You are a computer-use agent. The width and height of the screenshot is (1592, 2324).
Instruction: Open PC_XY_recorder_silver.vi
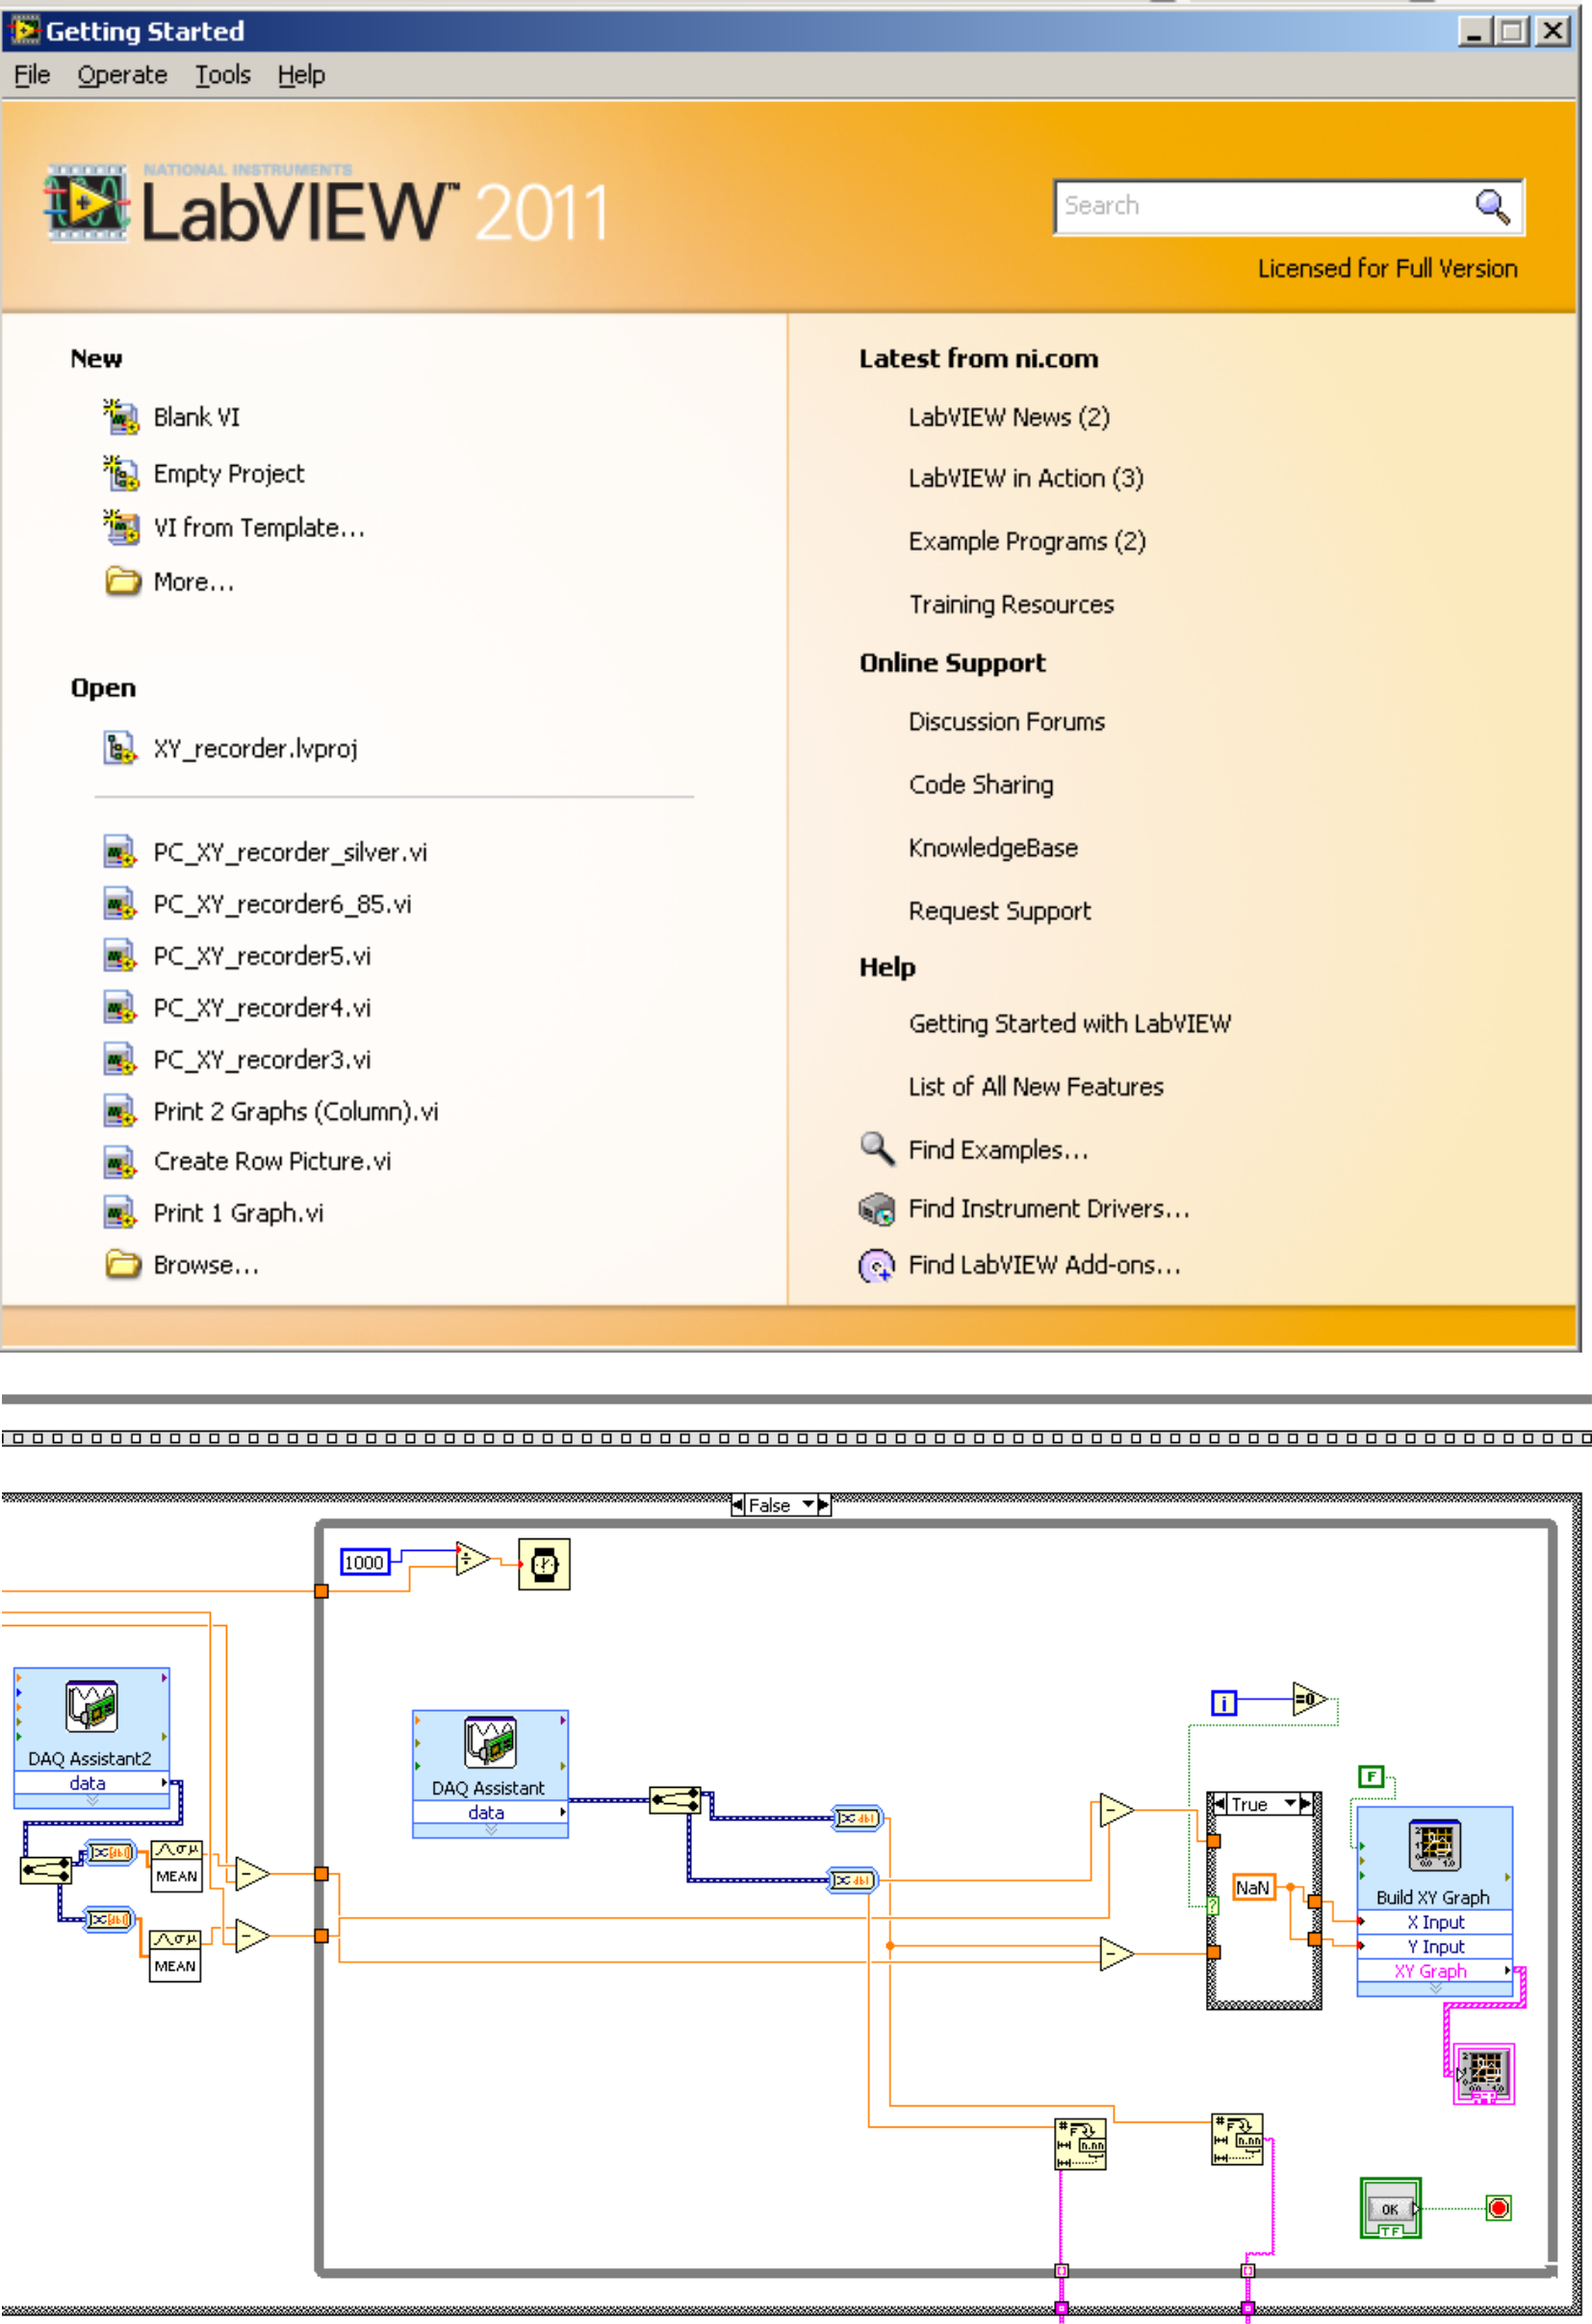click(x=290, y=852)
